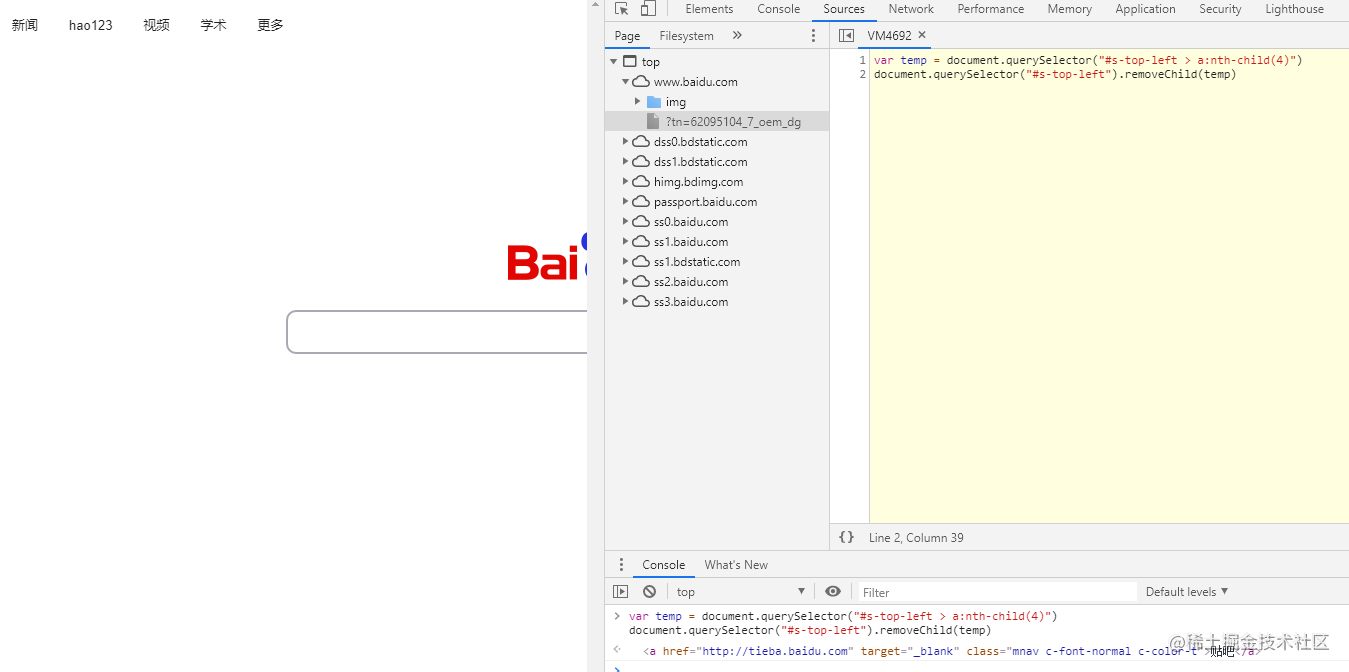
Task: Click the file icon of ?tn=62095104_7_oem_dg
Action: click(653, 122)
